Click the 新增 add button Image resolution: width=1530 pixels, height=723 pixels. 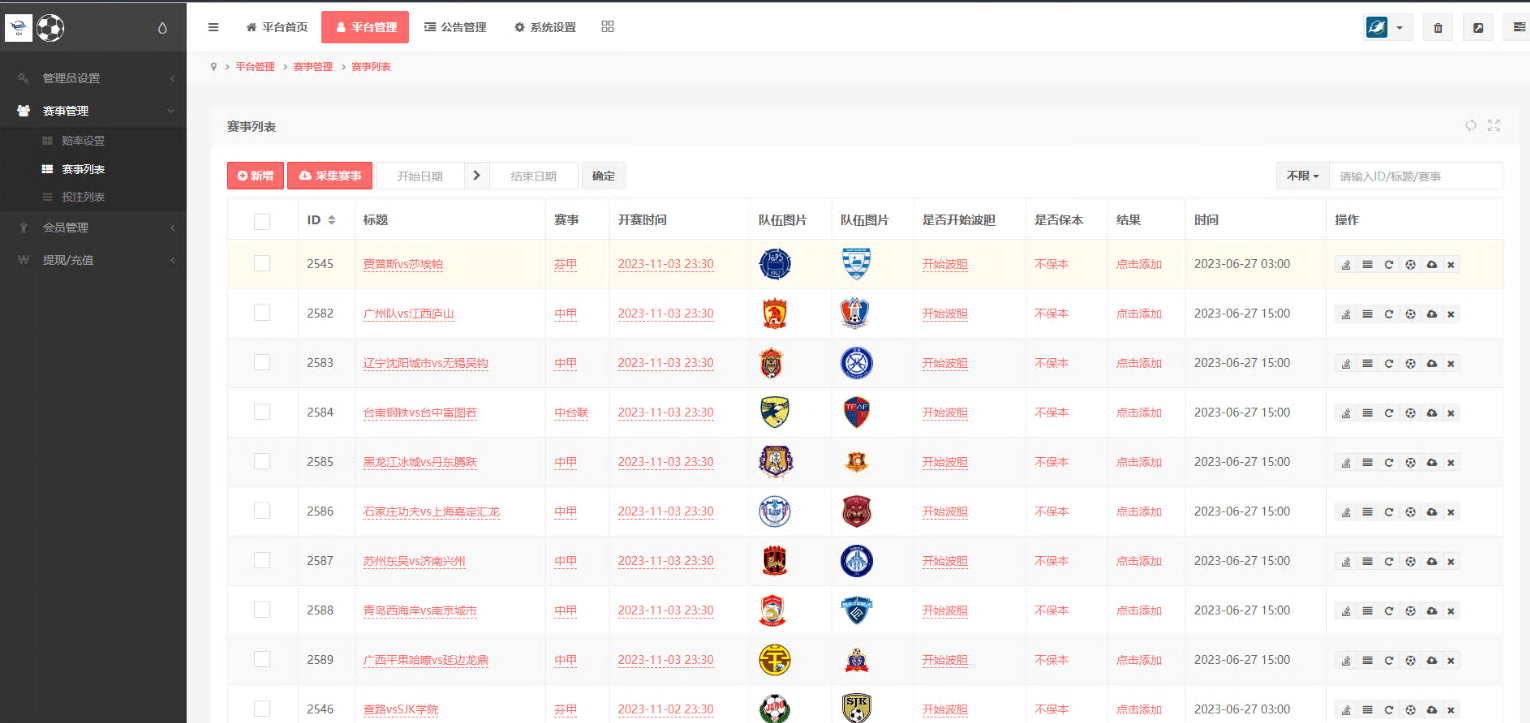256,176
